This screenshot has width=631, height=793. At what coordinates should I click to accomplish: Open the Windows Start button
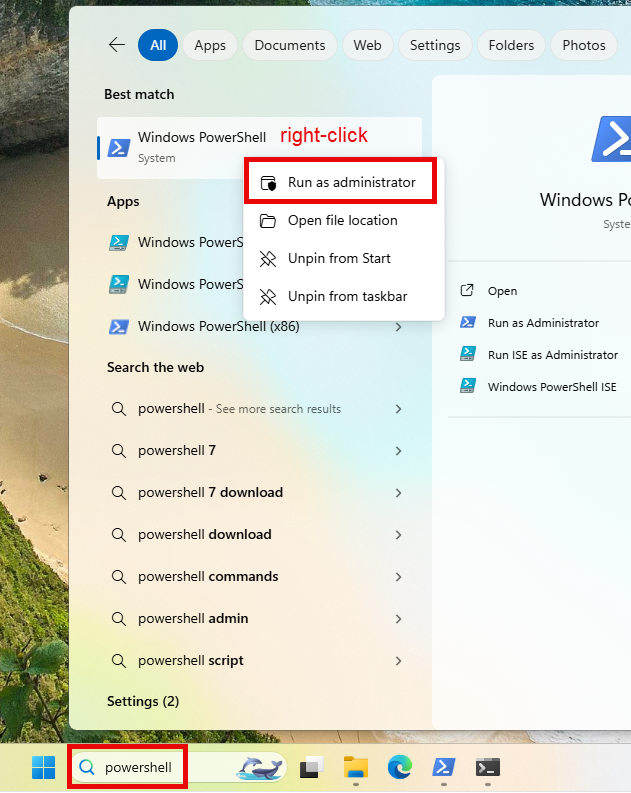[x=43, y=768]
